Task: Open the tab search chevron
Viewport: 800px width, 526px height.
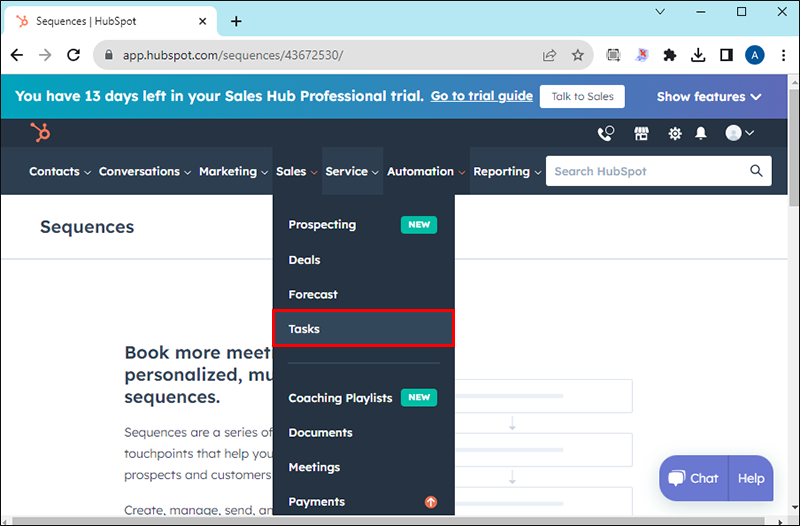Action: point(660,12)
